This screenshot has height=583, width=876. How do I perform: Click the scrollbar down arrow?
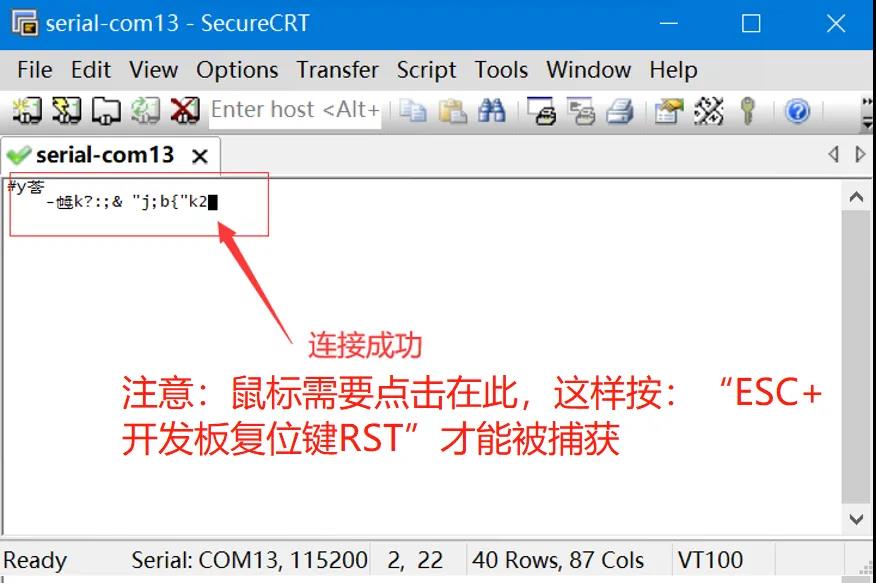tap(856, 519)
